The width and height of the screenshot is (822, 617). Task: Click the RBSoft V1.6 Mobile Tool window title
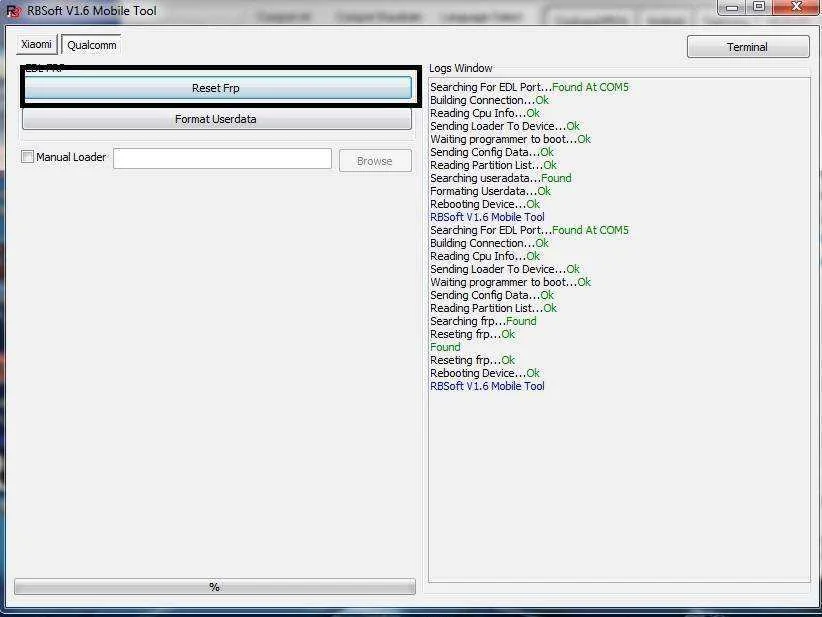click(92, 10)
